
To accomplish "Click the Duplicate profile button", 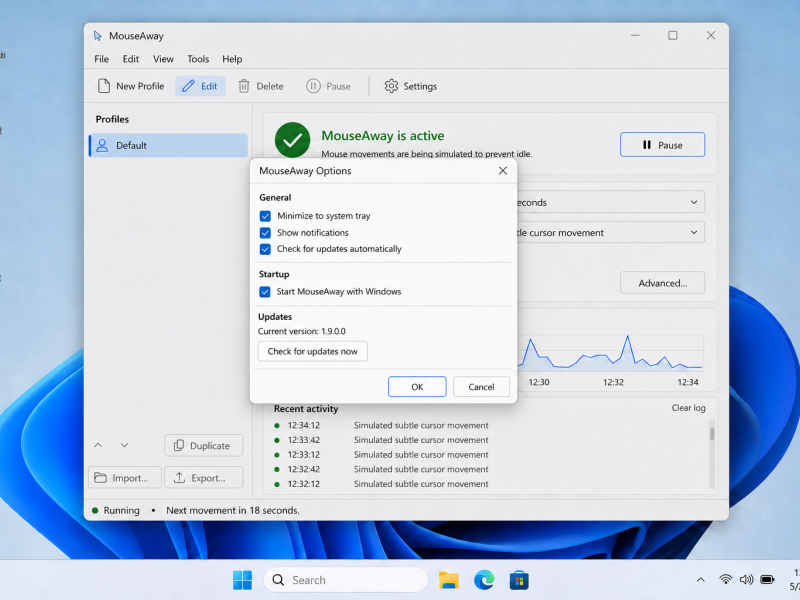I will click(204, 445).
